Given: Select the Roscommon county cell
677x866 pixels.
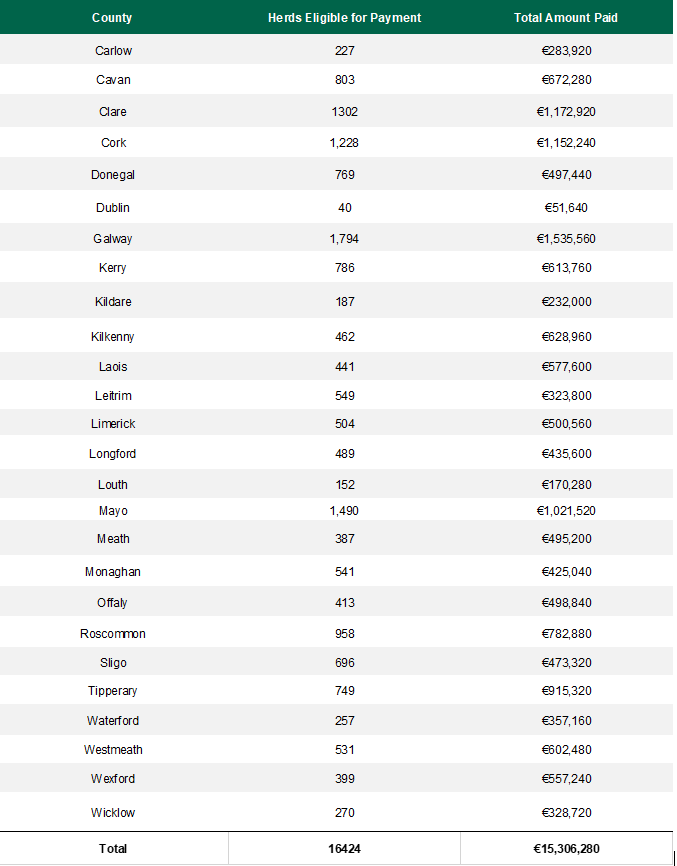Looking at the screenshot, I should (113, 634).
